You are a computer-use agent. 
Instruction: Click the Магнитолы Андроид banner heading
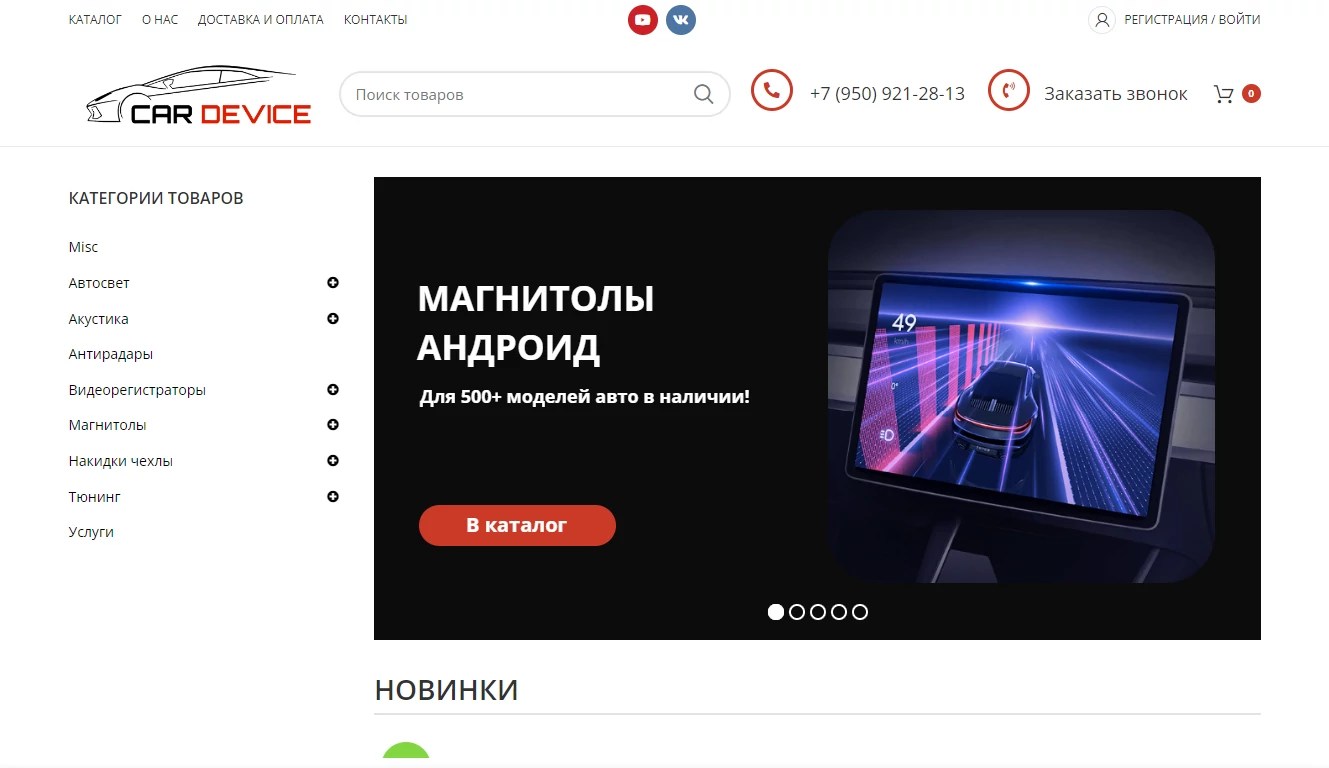pos(536,323)
